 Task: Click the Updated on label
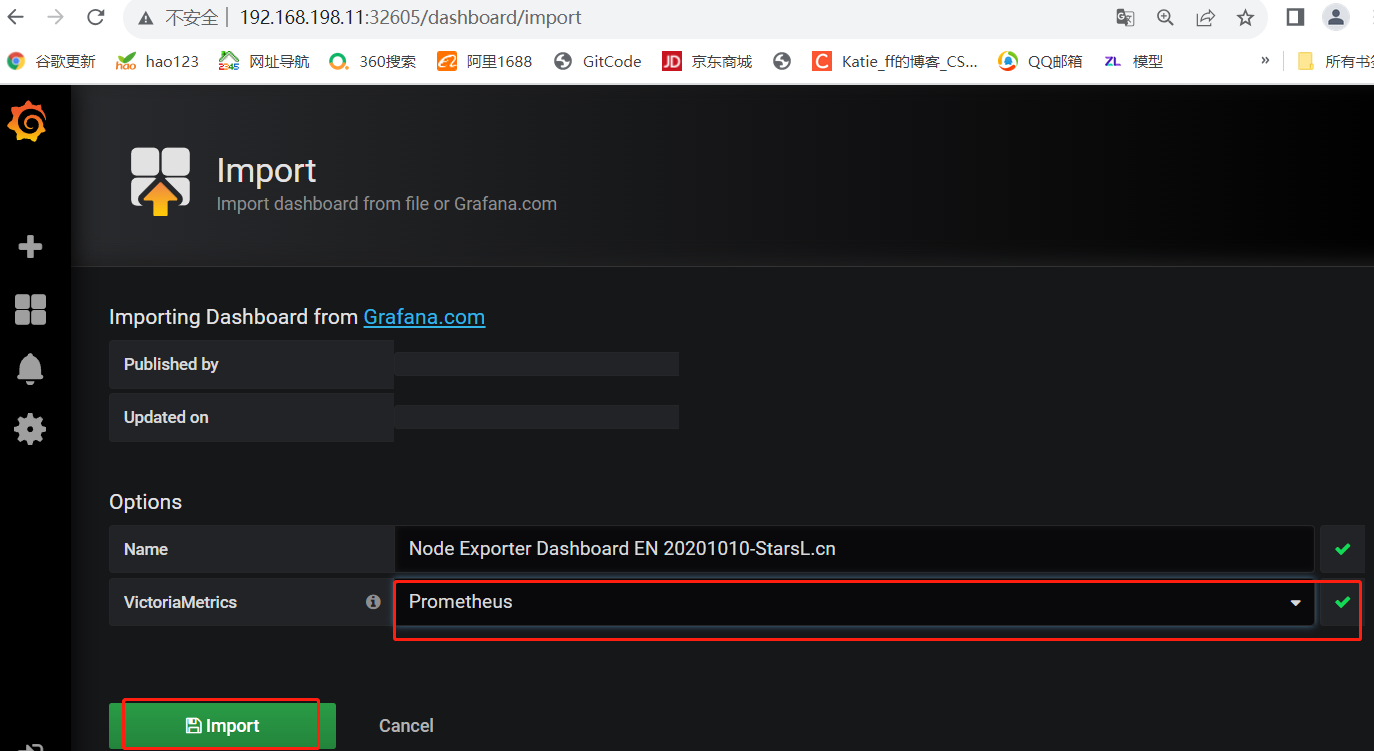click(166, 417)
